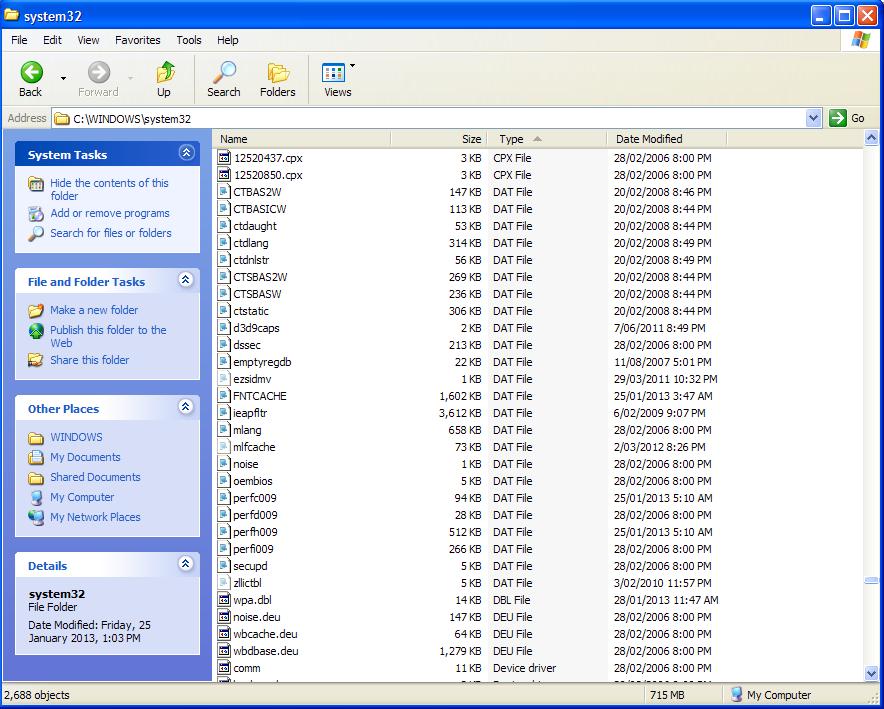The image size is (884, 709).
Task: Select the 12520437.cpx file icon
Action: coord(224,158)
